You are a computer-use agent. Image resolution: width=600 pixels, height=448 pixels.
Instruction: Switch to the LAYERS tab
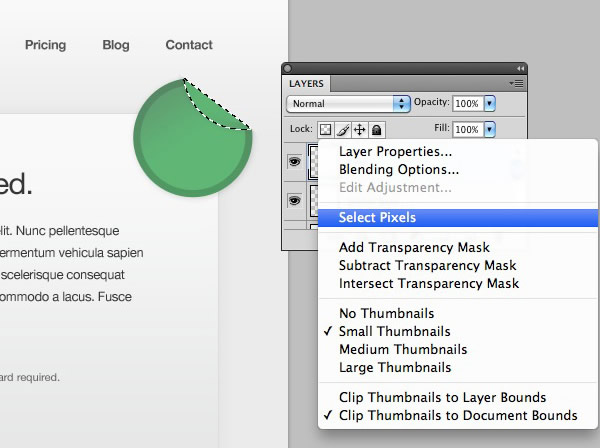tap(306, 83)
